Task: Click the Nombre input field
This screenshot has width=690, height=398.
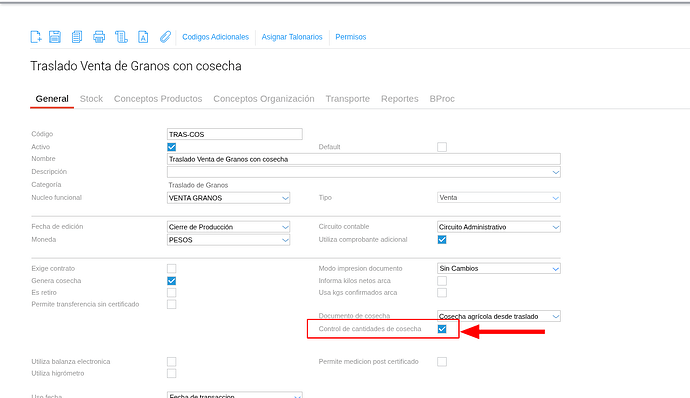Action: click(x=363, y=159)
